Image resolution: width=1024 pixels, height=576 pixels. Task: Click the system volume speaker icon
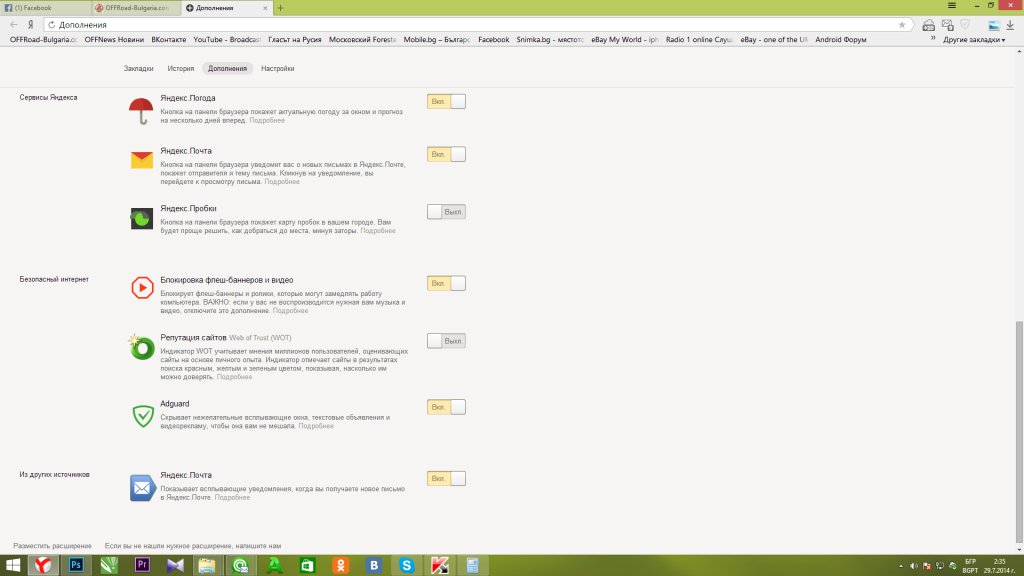(x=914, y=566)
